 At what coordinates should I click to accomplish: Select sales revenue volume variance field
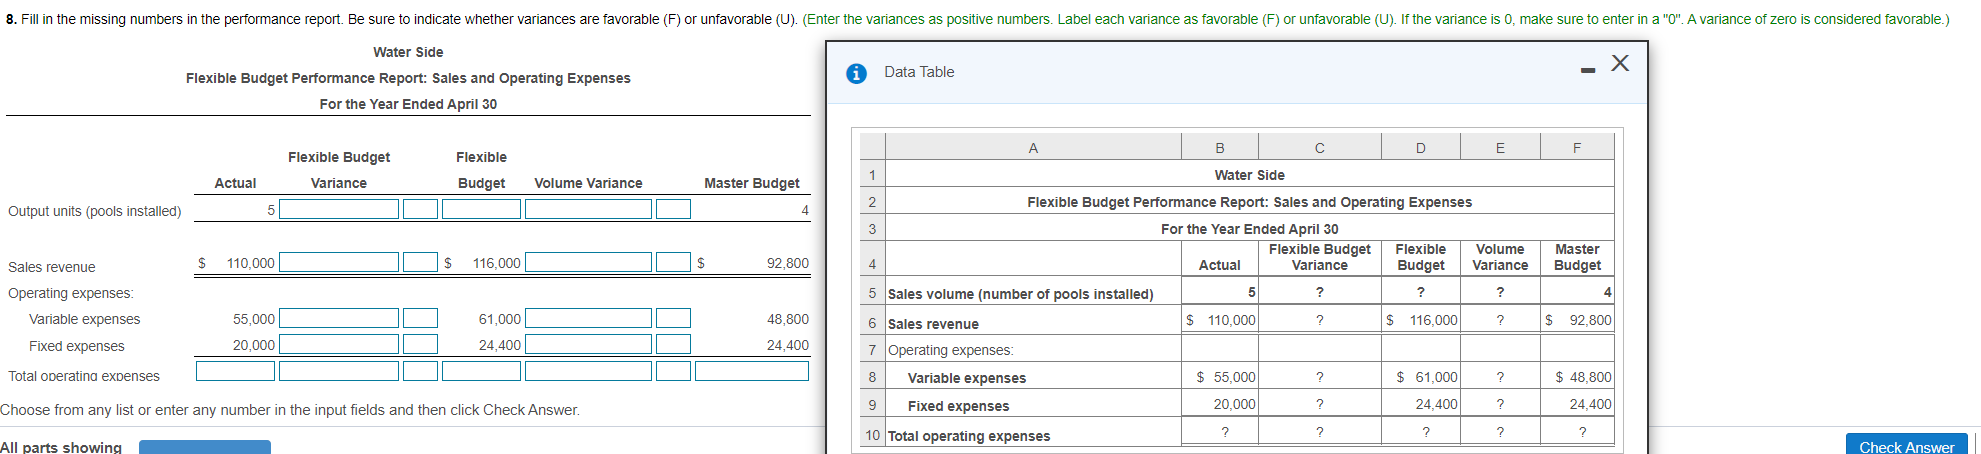(588, 262)
